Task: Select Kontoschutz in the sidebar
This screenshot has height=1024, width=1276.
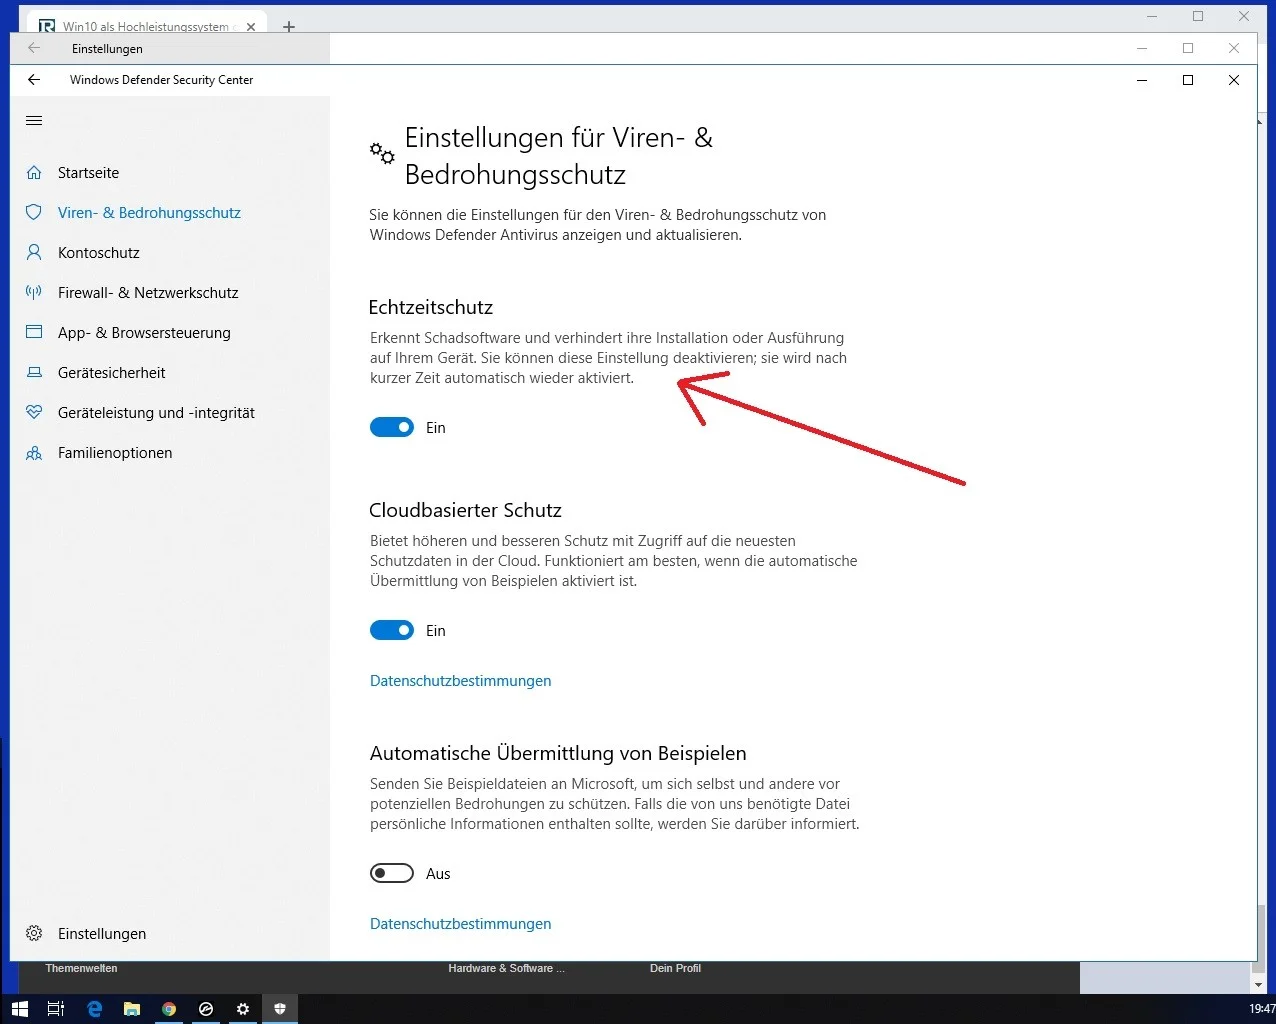Action: [x=99, y=253]
